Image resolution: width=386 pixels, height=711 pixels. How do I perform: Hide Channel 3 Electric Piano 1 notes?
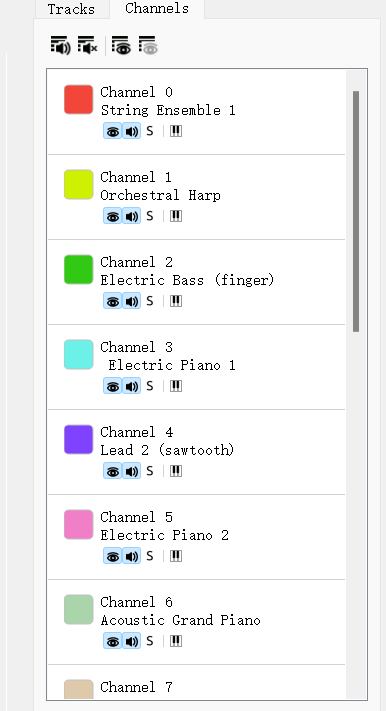[x=112, y=386]
